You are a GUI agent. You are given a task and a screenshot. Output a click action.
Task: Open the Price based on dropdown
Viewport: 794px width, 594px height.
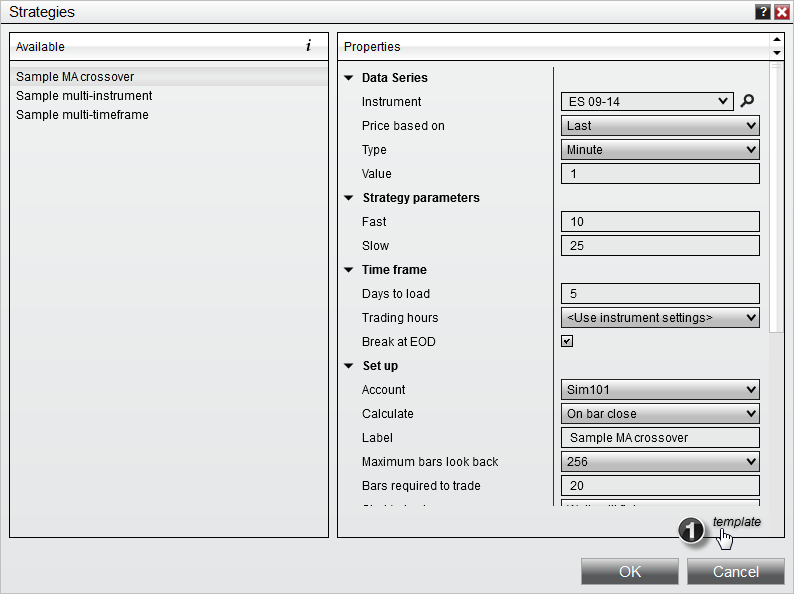660,126
